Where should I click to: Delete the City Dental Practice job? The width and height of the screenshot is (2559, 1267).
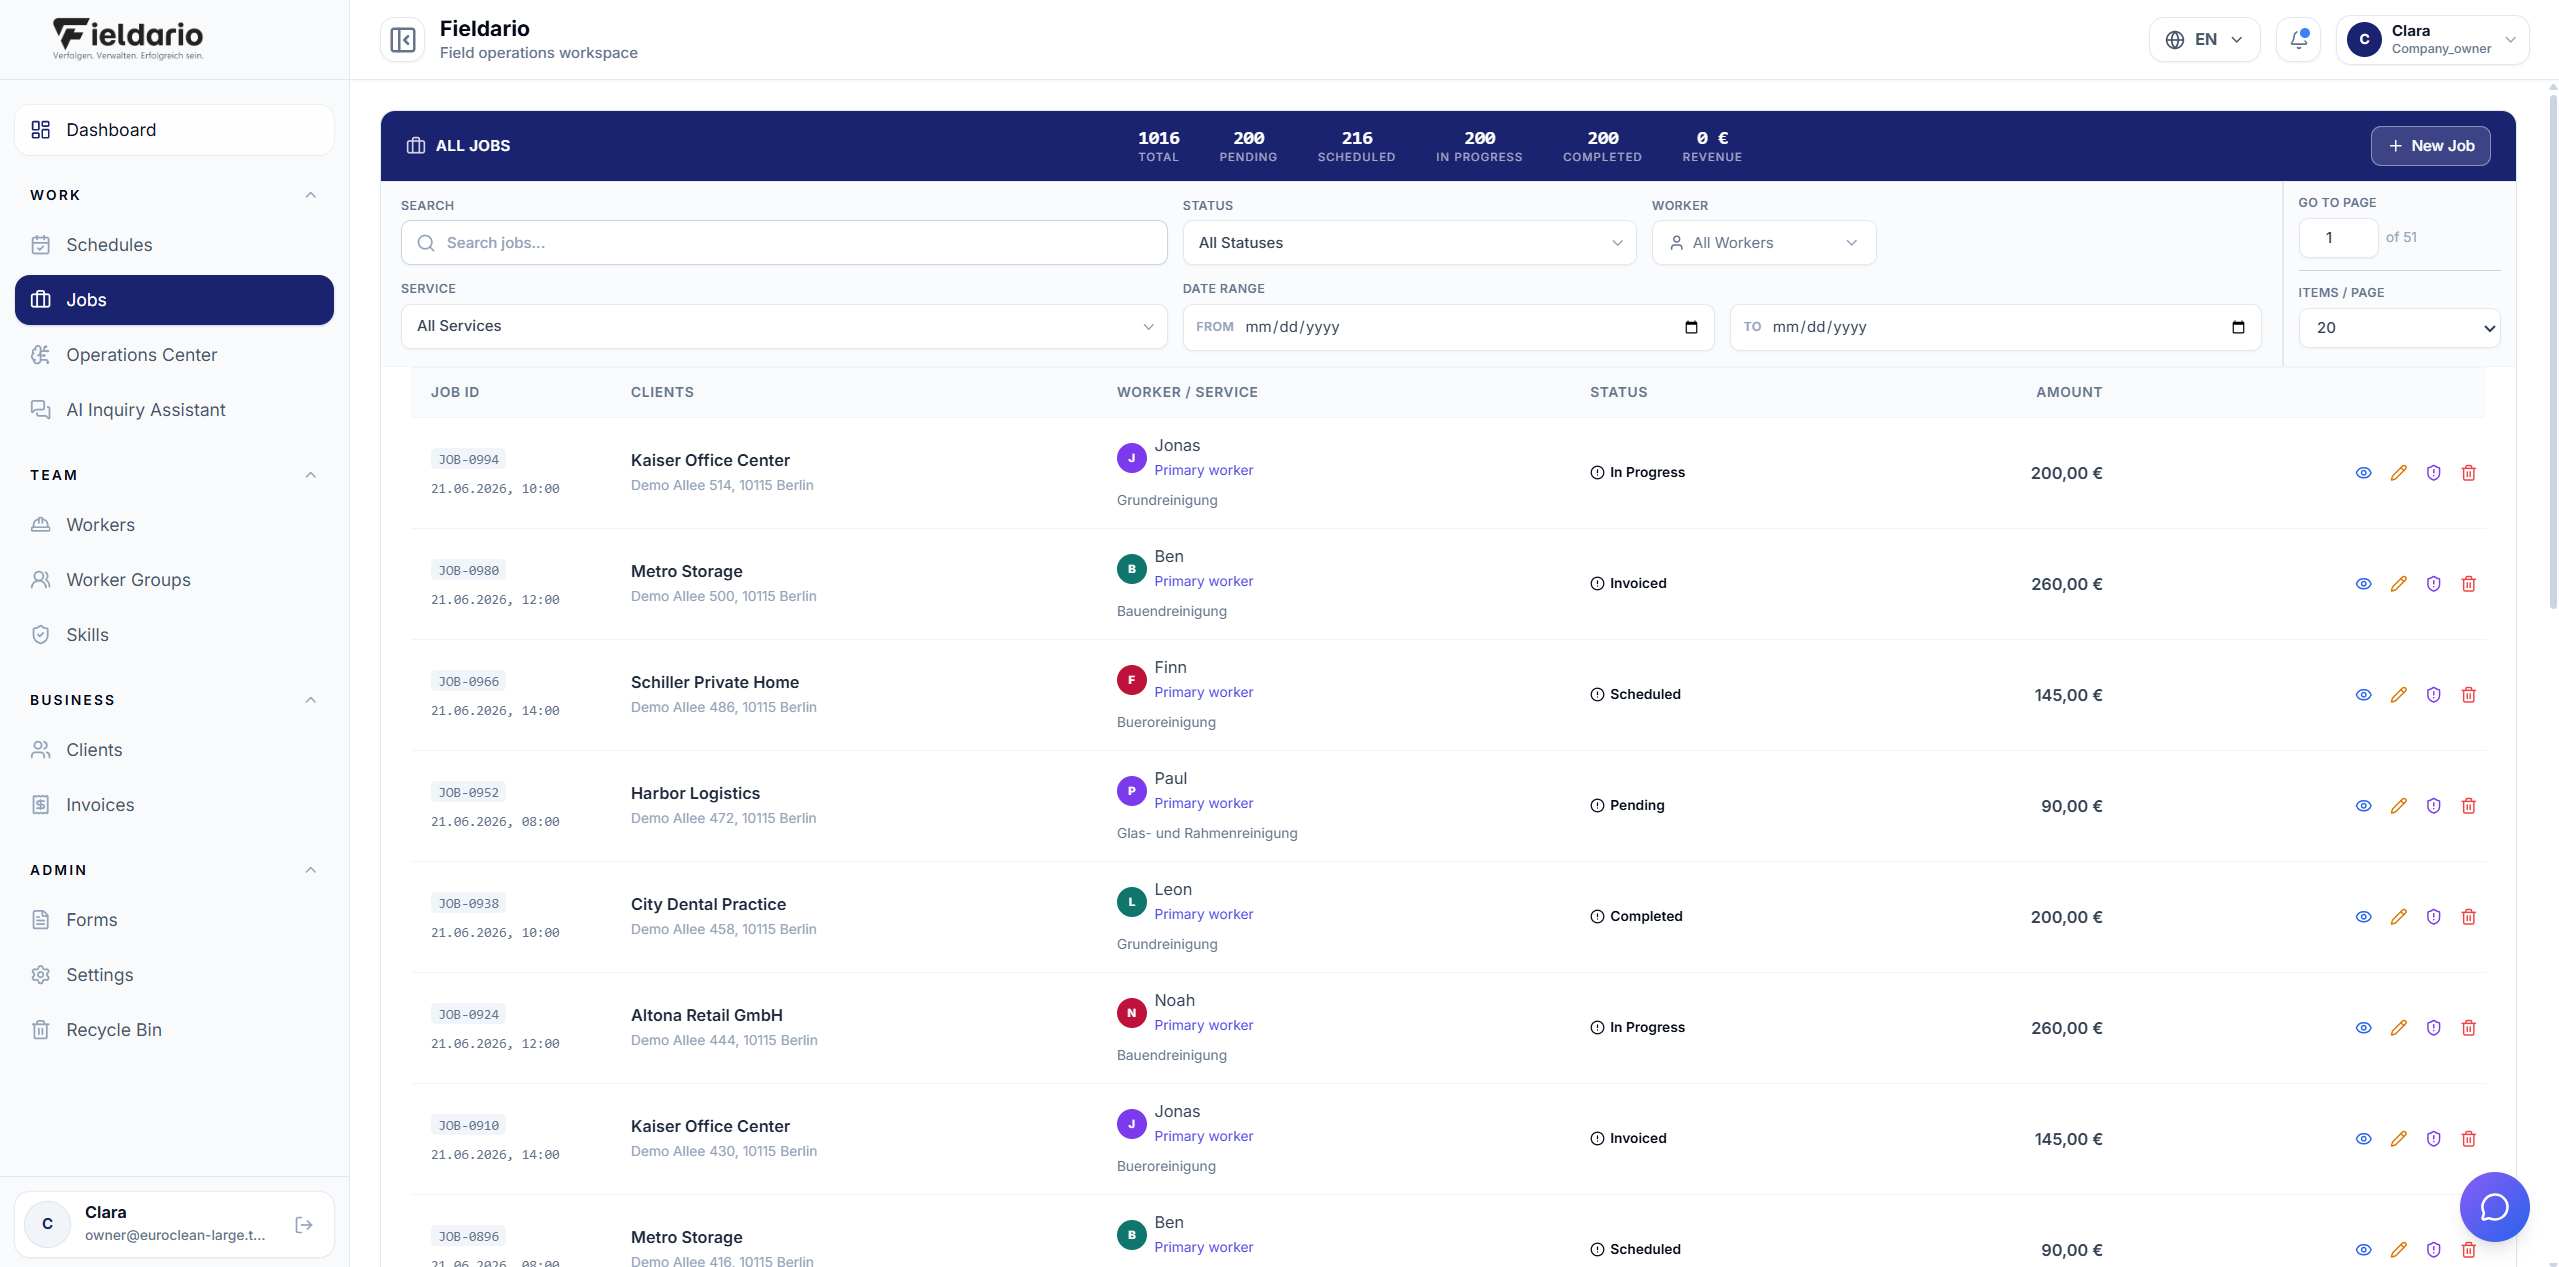[2468, 917]
